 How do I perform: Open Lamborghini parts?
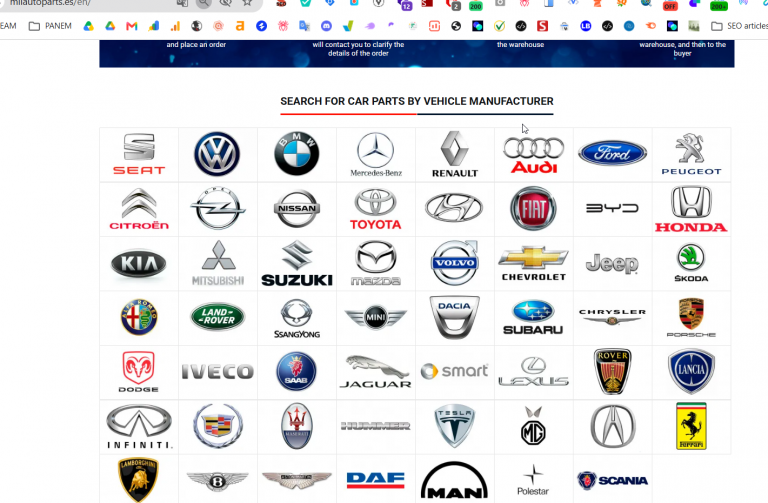139,480
